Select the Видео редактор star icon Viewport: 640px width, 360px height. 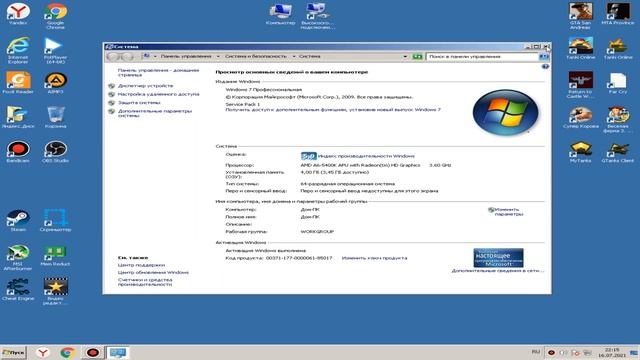tap(56, 291)
